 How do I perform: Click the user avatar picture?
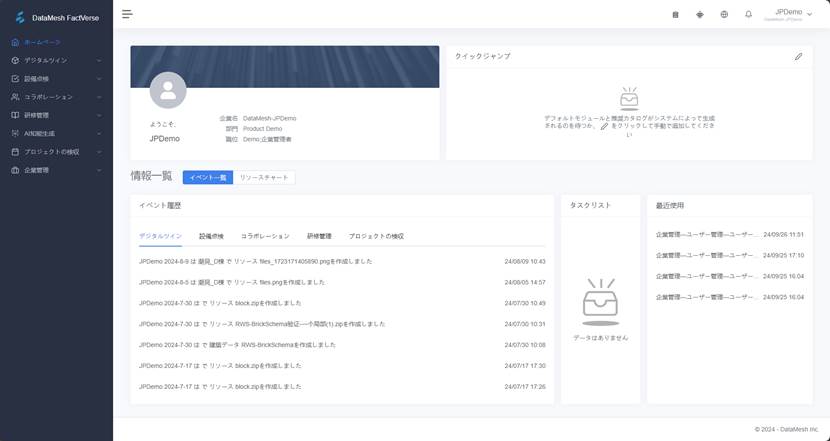point(168,90)
